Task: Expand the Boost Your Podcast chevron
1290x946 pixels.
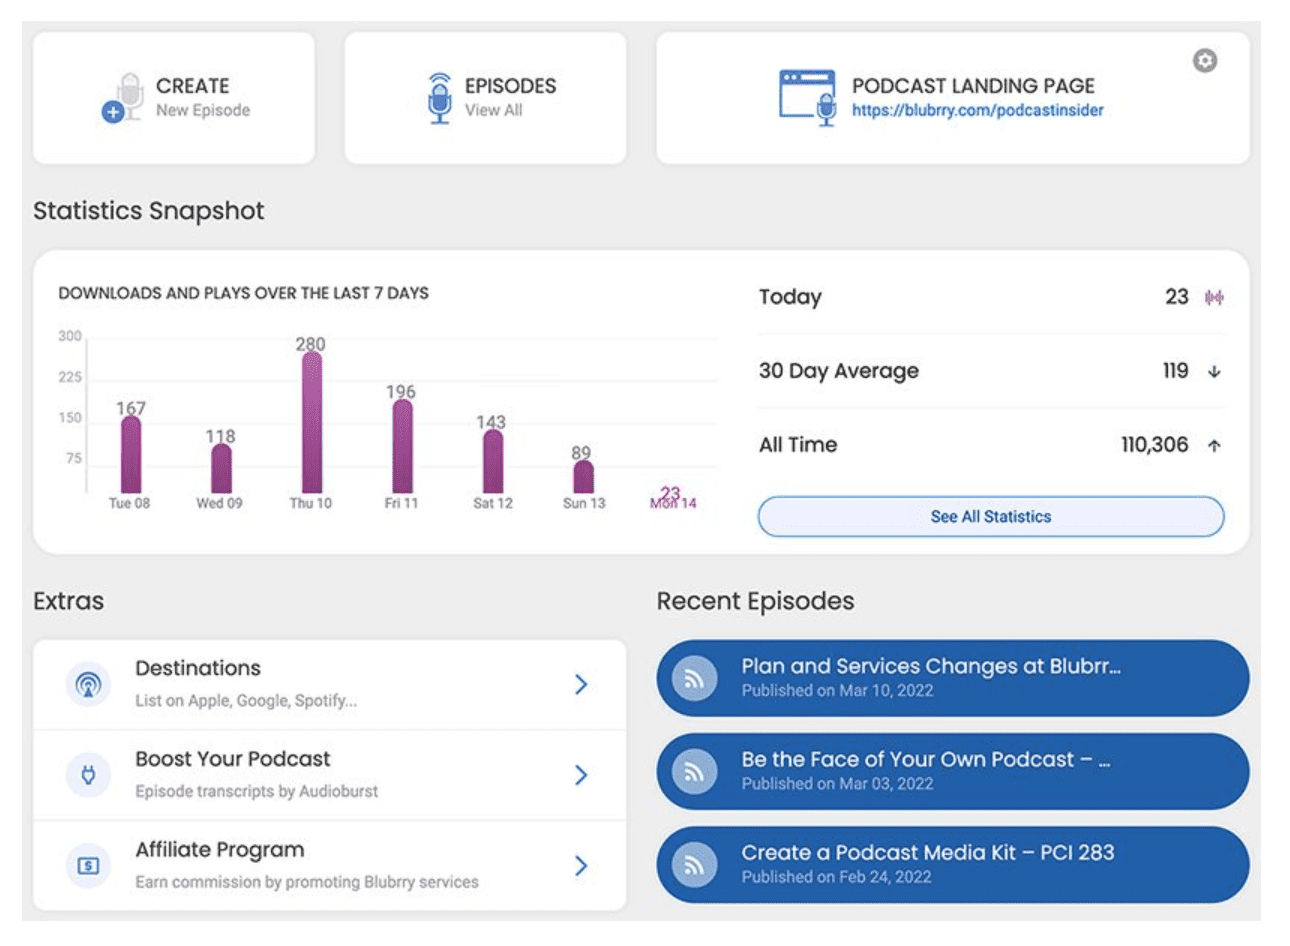Action: click(x=580, y=775)
